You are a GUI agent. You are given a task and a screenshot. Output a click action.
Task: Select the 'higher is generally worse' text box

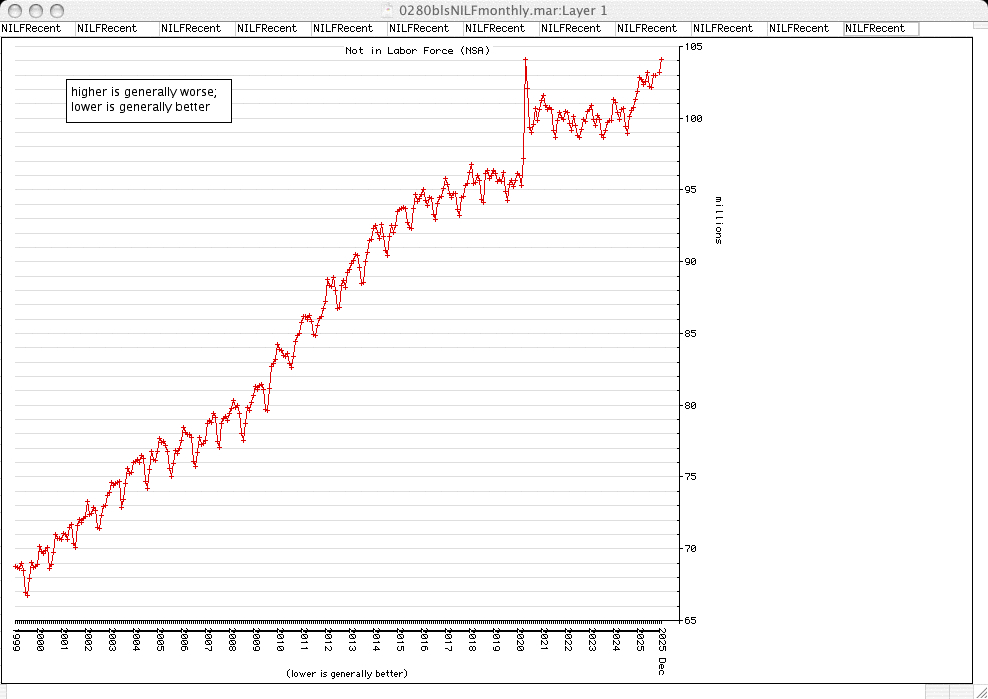tap(148, 100)
